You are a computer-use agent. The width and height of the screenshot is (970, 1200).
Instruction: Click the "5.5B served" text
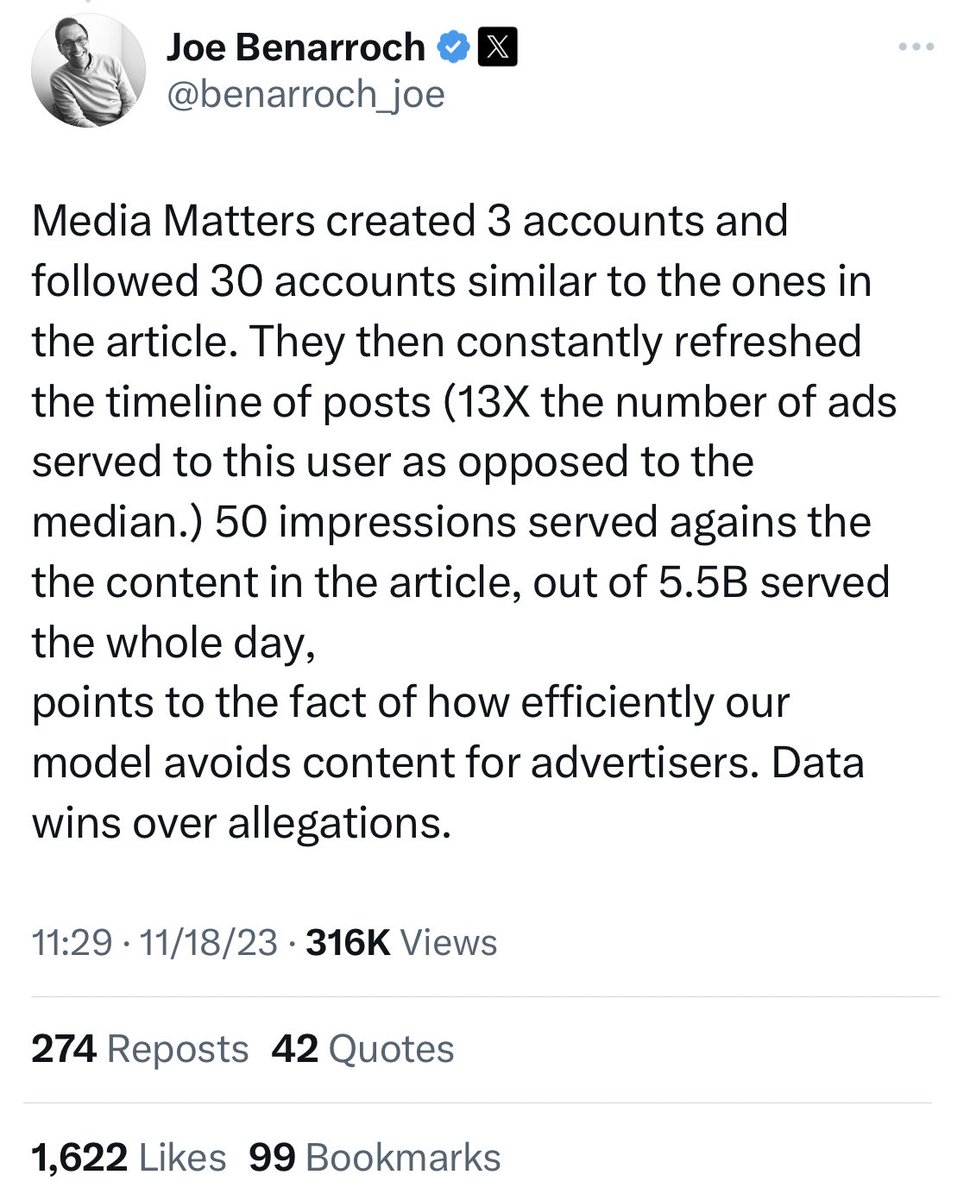[778, 583]
